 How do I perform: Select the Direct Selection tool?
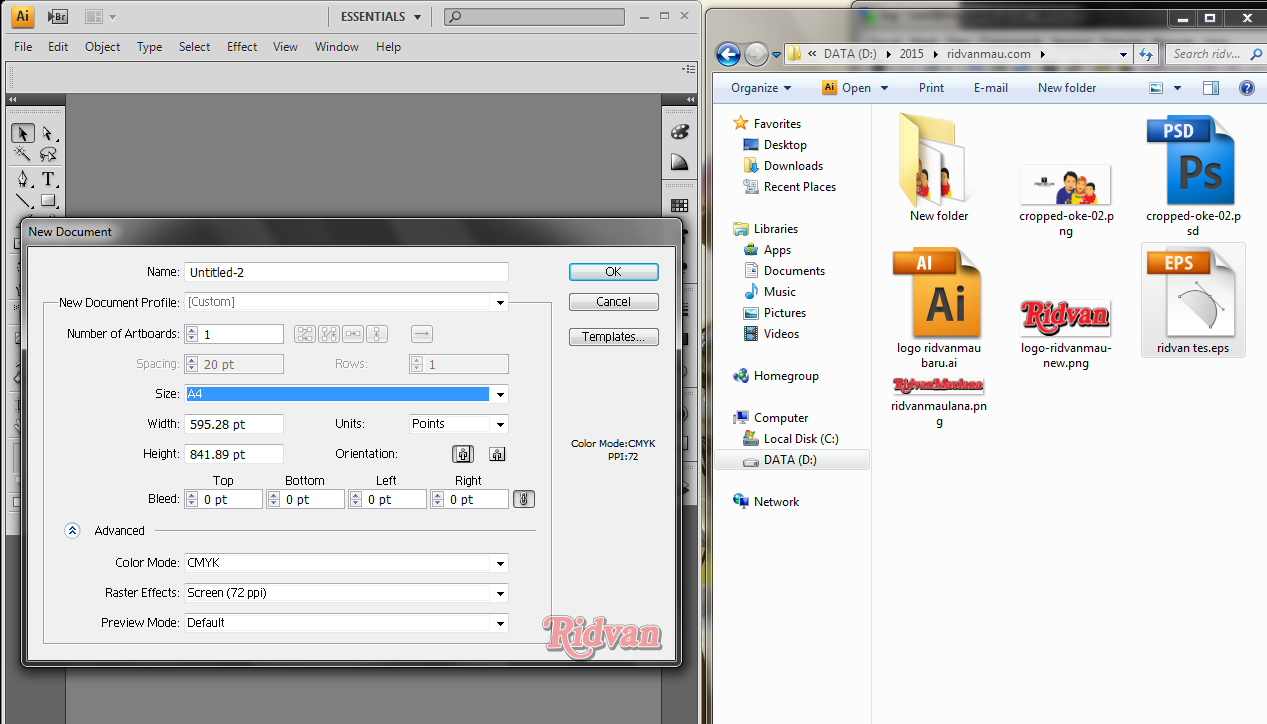(x=47, y=133)
